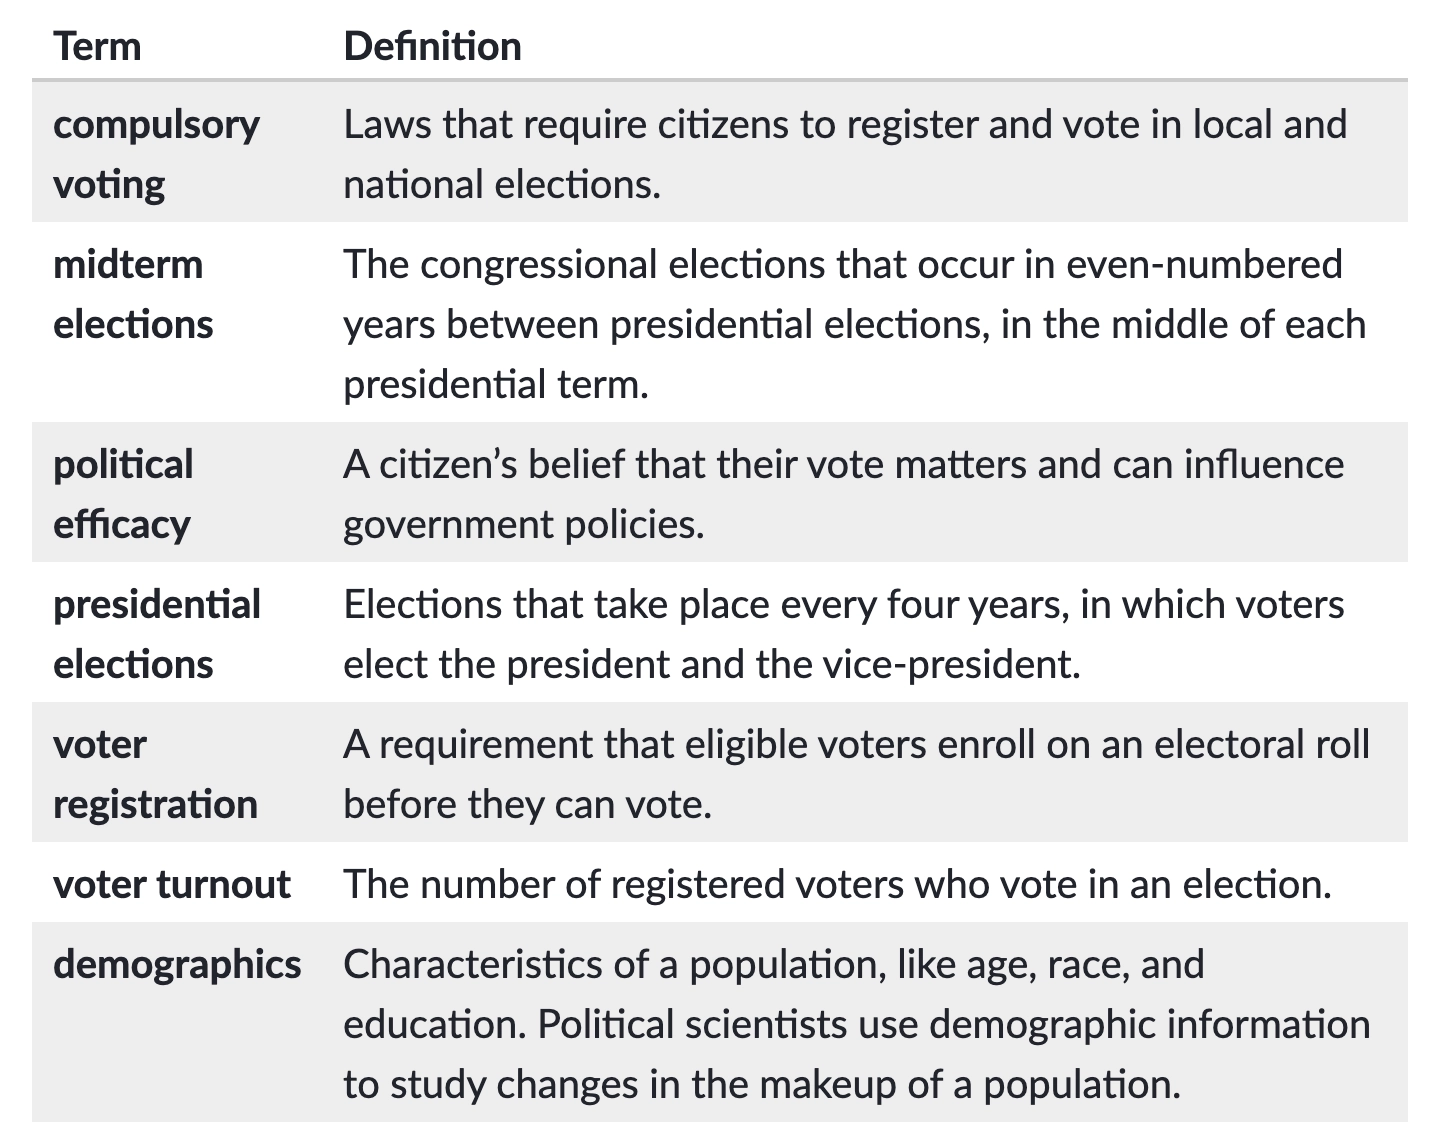Click the "presidential elections" term cell
Viewport: 1442px width, 1144px height.
tap(157, 634)
